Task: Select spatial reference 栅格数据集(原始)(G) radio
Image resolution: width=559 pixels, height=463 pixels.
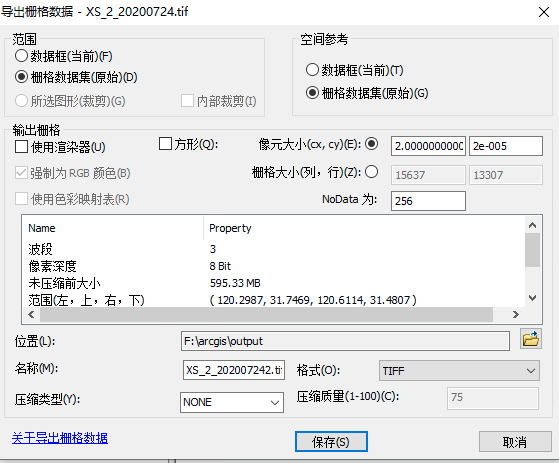Action: 312,93
